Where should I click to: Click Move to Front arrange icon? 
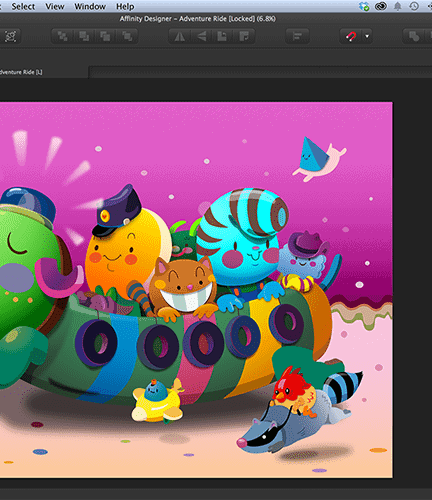(127, 36)
